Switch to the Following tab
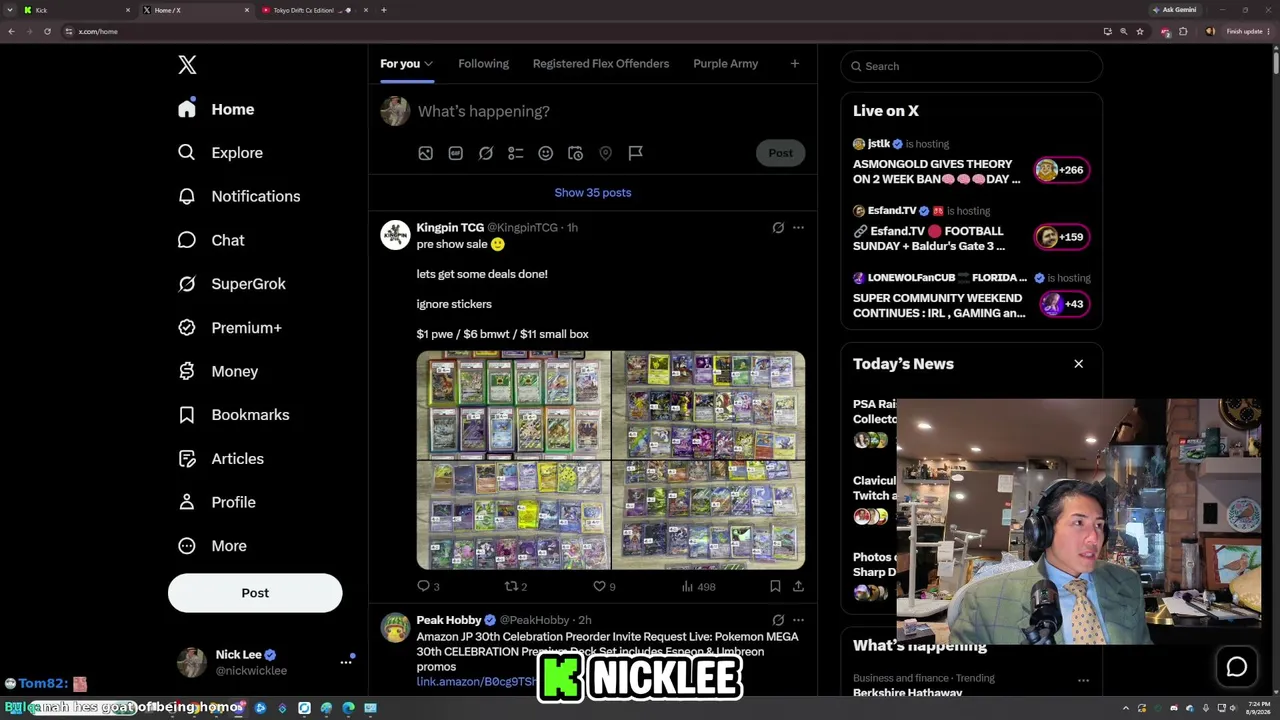1280x720 pixels. (483, 64)
